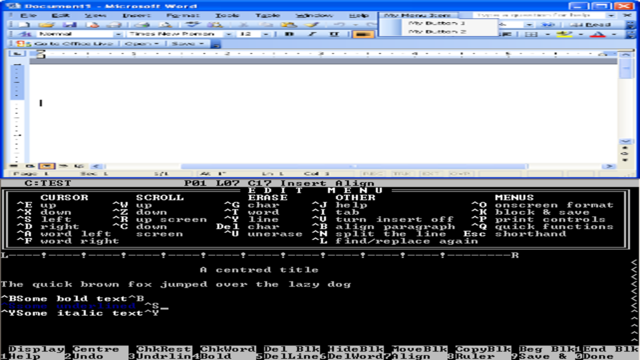Open the Insert menu
The height and width of the screenshot is (360, 640).
coord(136,15)
